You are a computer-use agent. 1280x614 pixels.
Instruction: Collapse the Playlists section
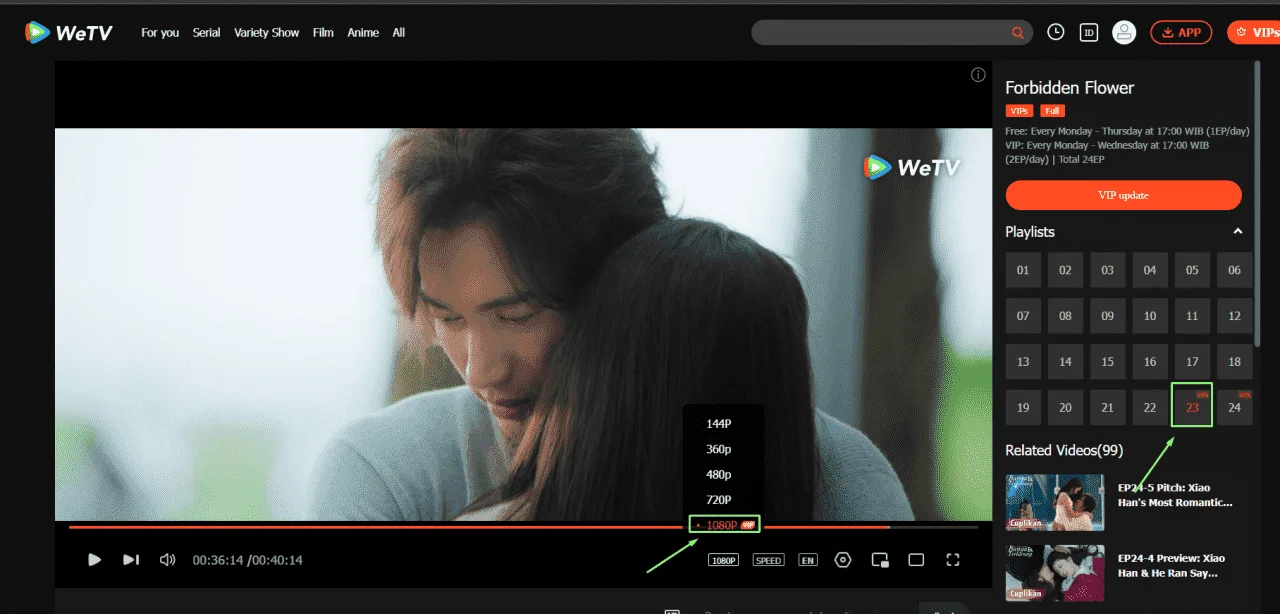(1237, 231)
